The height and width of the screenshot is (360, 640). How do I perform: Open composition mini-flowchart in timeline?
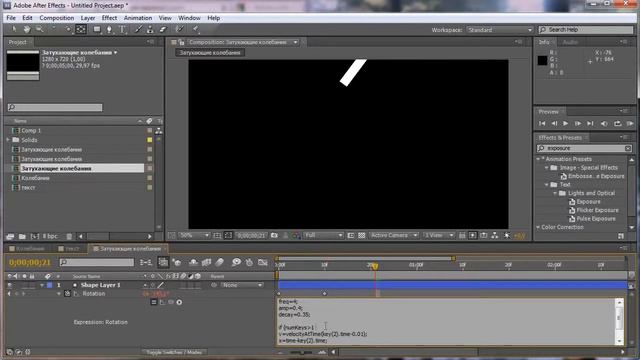(x=146, y=262)
